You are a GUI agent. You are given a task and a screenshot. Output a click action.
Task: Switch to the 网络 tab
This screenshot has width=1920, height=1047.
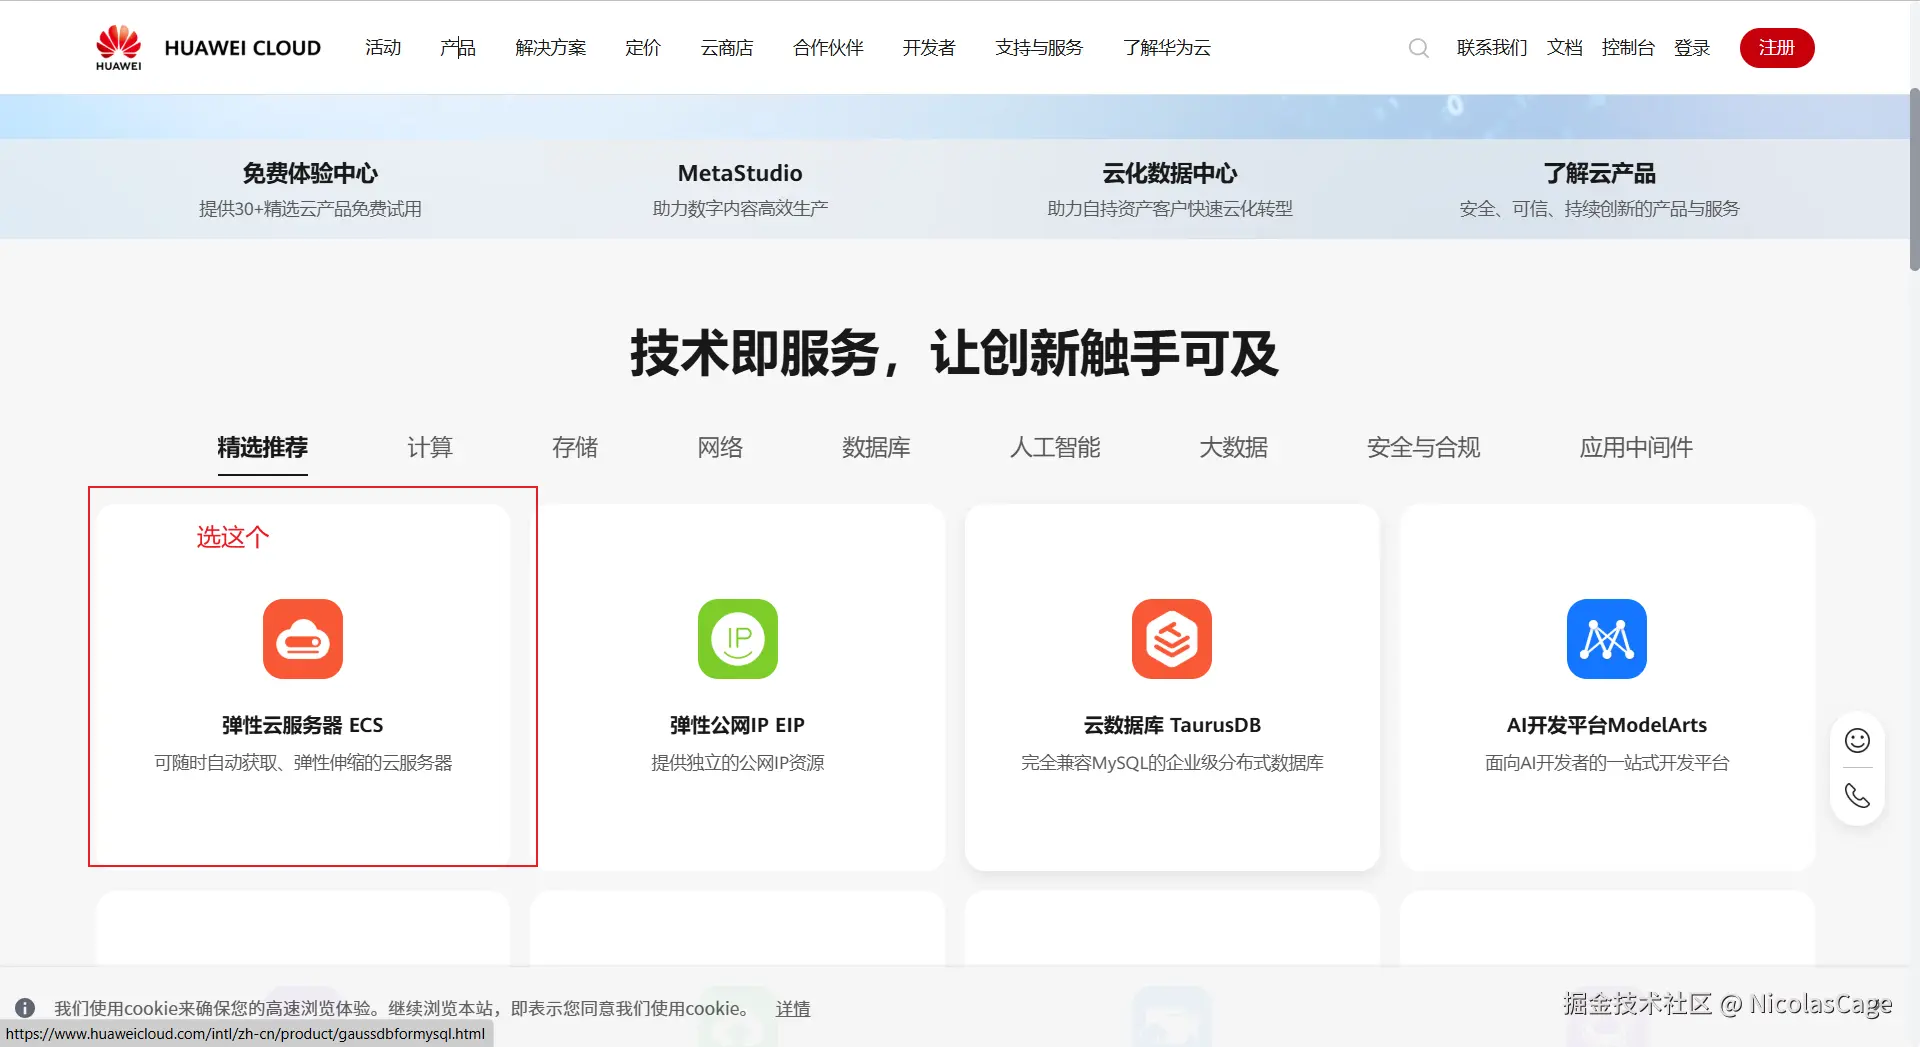click(720, 447)
